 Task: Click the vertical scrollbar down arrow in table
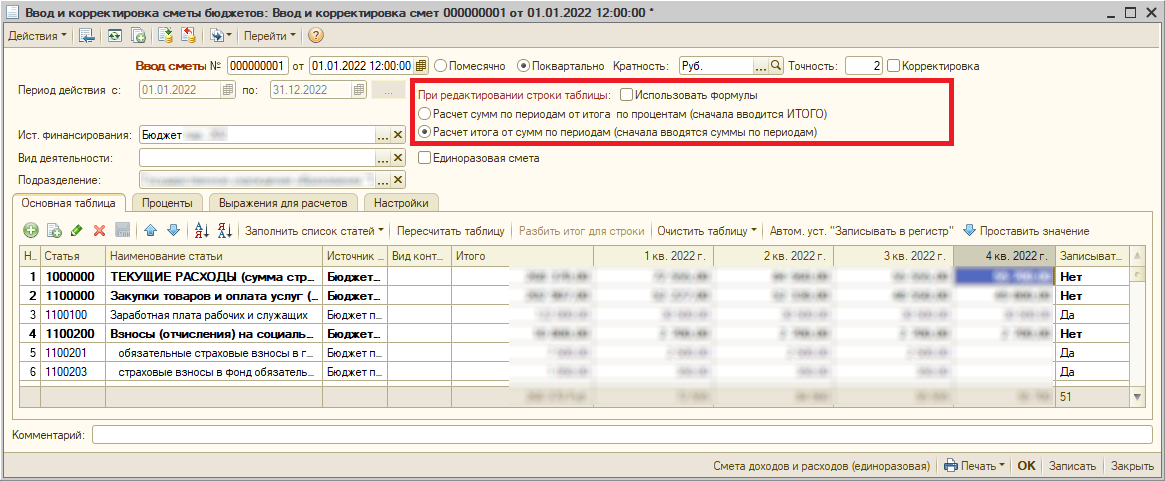click(1137, 397)
